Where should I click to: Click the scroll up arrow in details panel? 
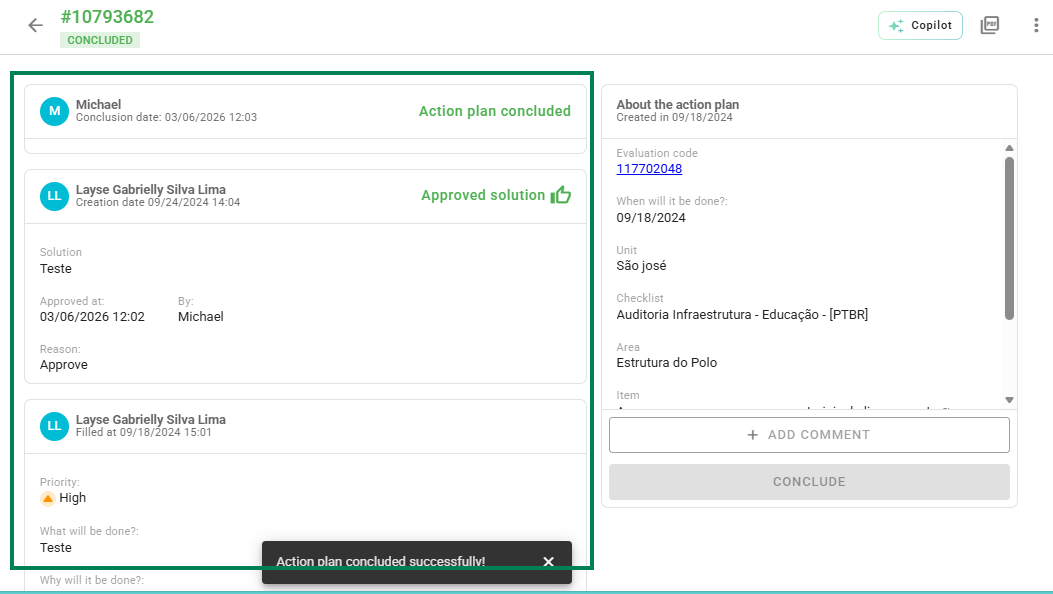coord(1009,148)
